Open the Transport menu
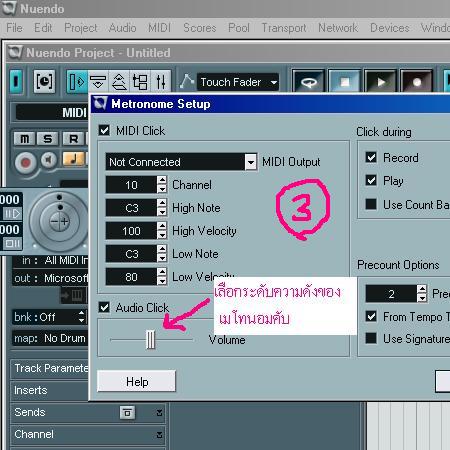 [x=284, y=28]
